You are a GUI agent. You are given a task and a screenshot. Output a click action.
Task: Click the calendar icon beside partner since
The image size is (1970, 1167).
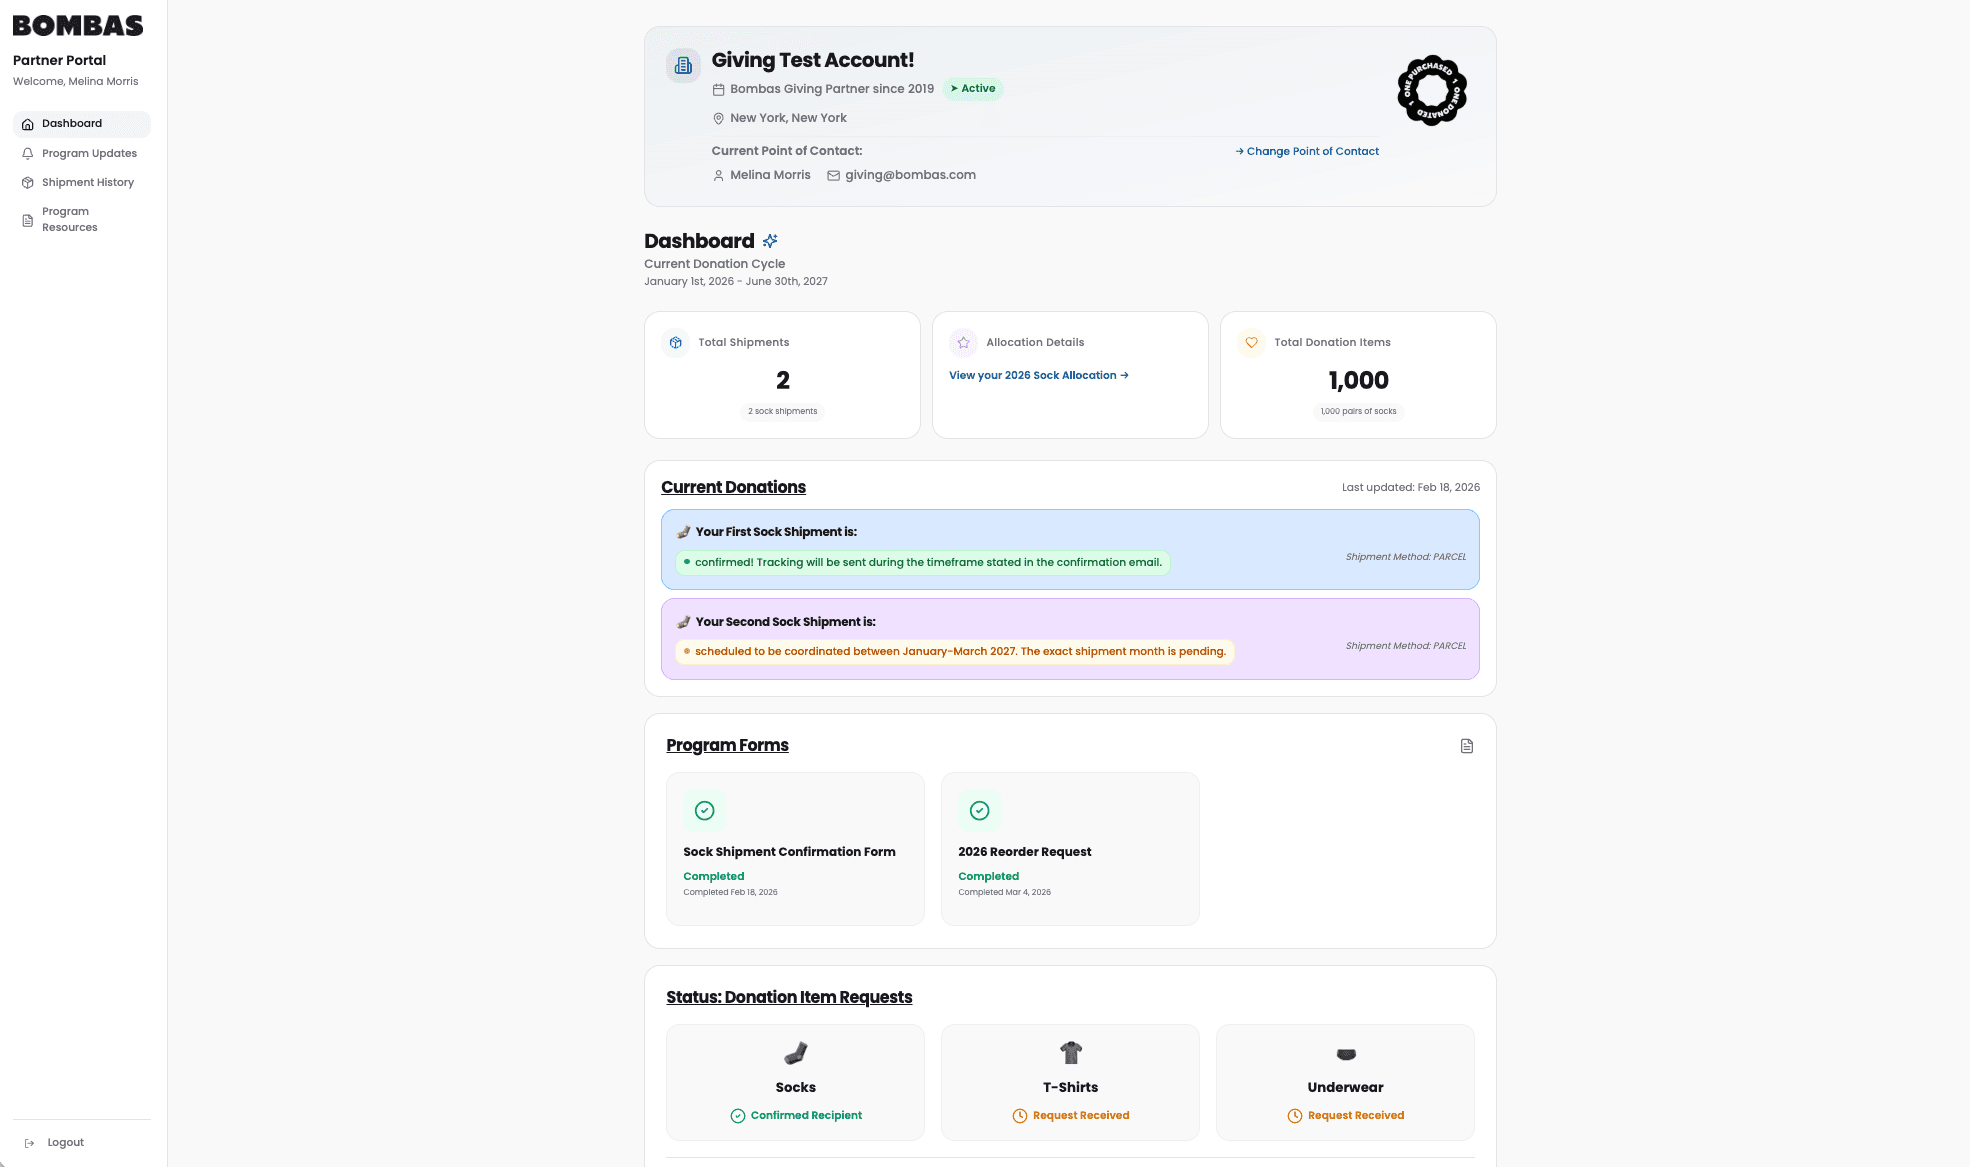click(x=718, y=89)
